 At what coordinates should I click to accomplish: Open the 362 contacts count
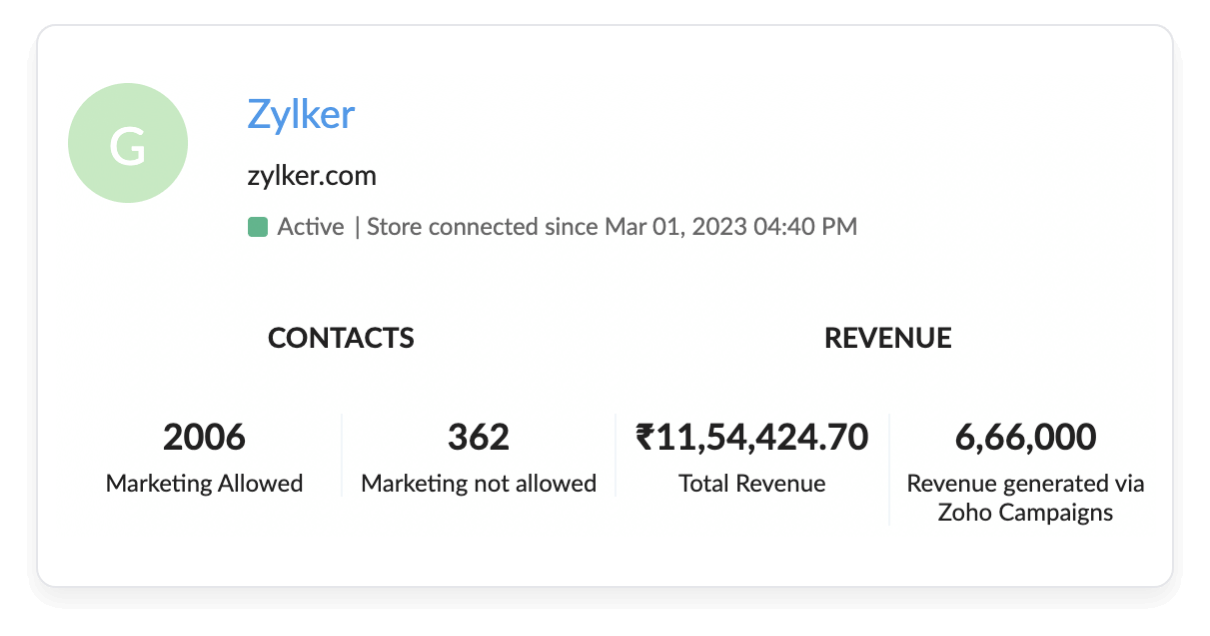click(x=478, y=437)
